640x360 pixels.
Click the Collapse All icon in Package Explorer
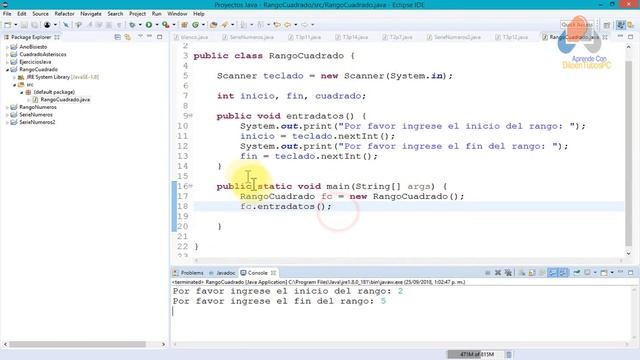(118, 37)
